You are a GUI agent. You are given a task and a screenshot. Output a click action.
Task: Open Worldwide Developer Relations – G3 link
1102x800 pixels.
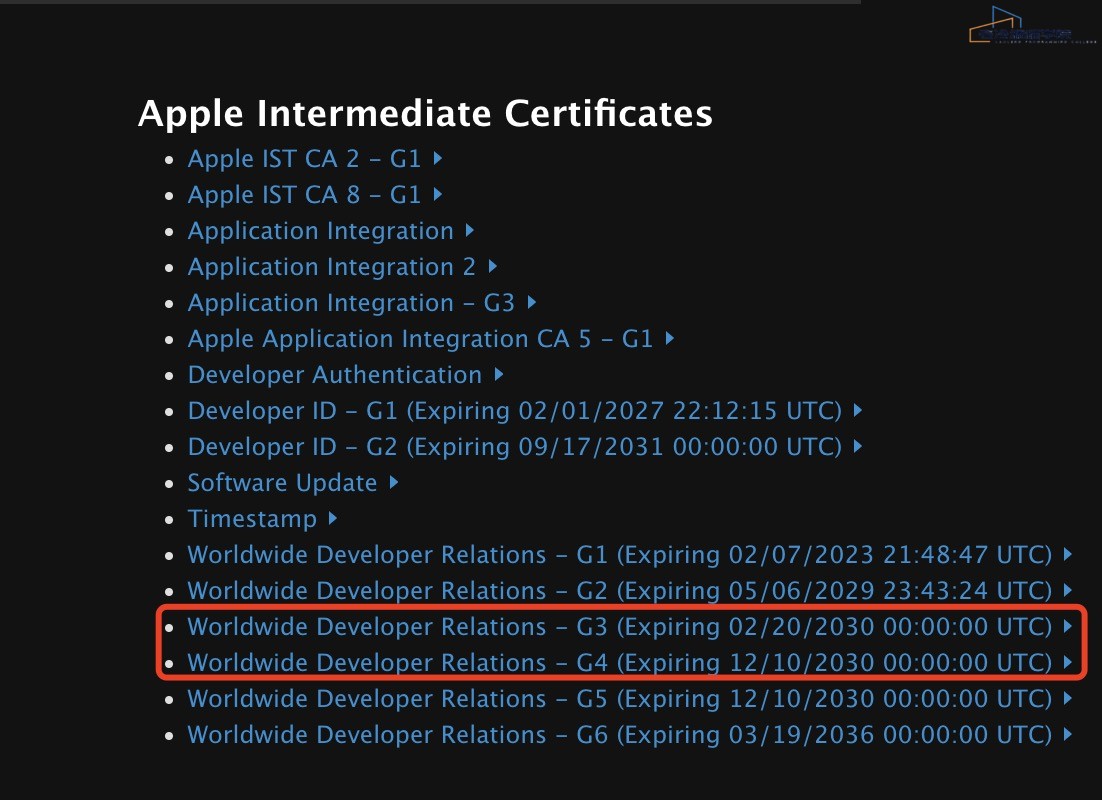(620, 626)
